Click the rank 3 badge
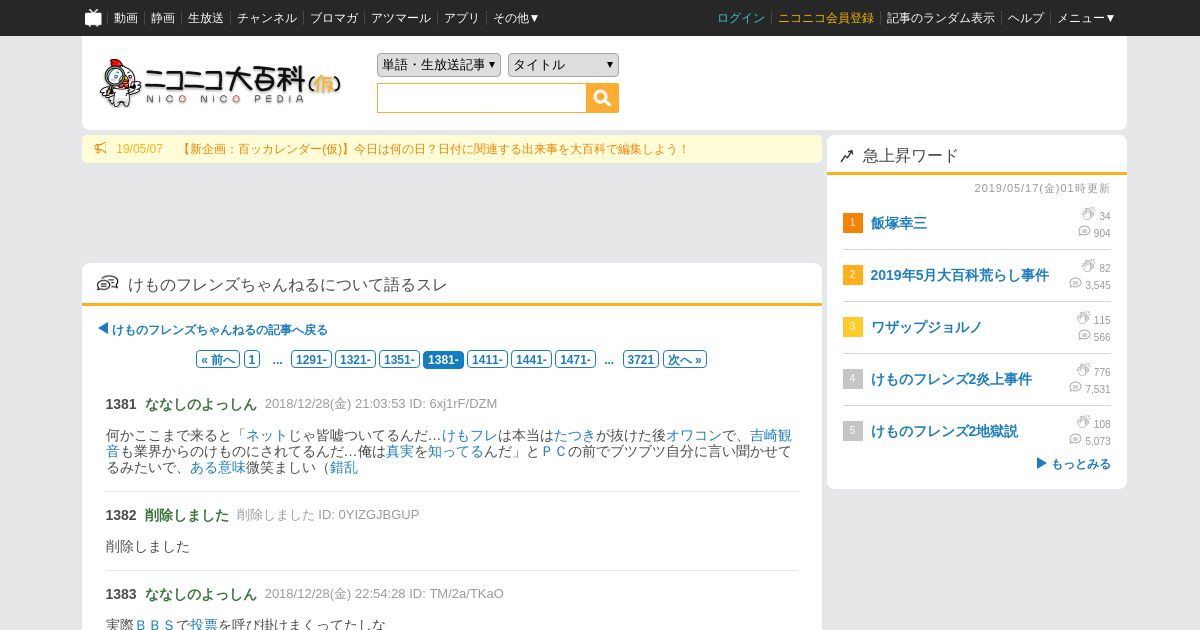The image size is (1200, 630). [x=852, y=327]
